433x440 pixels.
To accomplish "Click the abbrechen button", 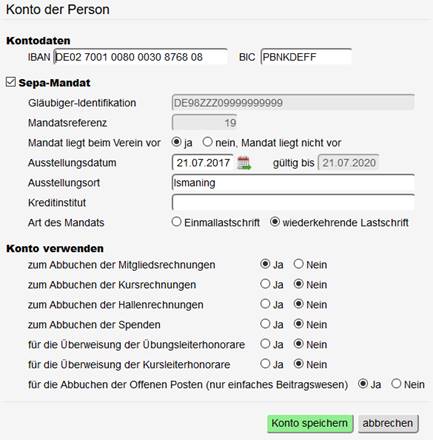I will pyautogui.click(x=388, y=423).
